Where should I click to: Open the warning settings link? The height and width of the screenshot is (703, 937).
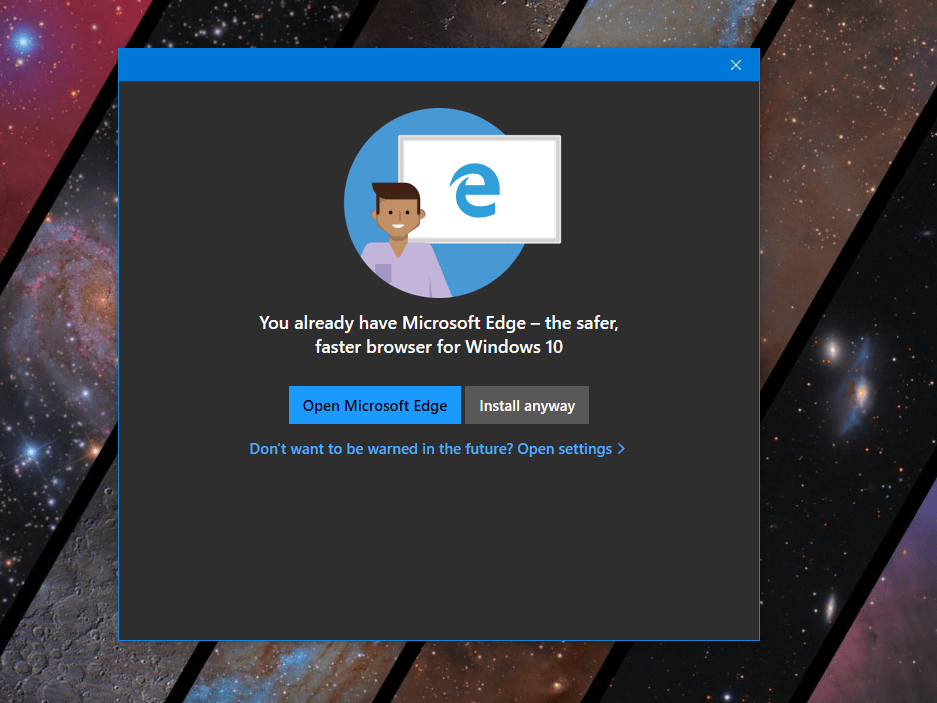click(x=431, y=449)
